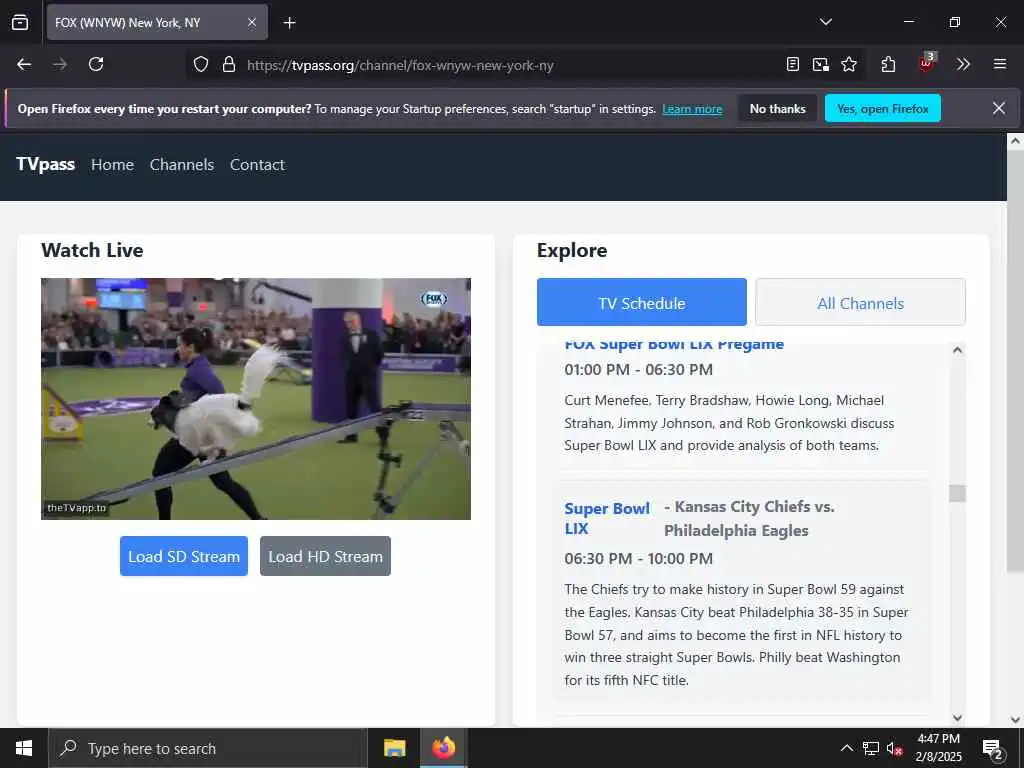Open the clock showing 4:47 PM
The width and height of the screenshot is (1024, 768).
938,748
